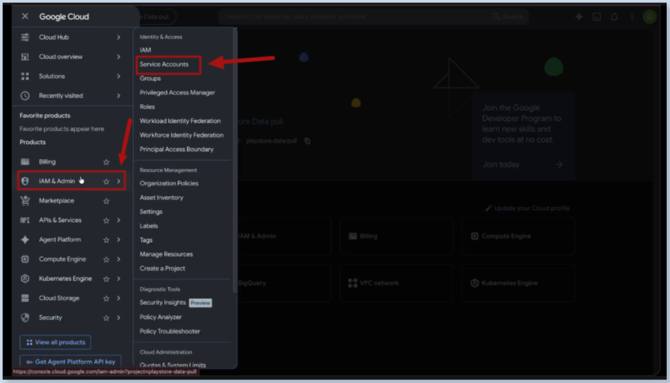Open Service Accounts from the submenu
The width and height of the screenshot is (670, 383).
coord(164,64)
